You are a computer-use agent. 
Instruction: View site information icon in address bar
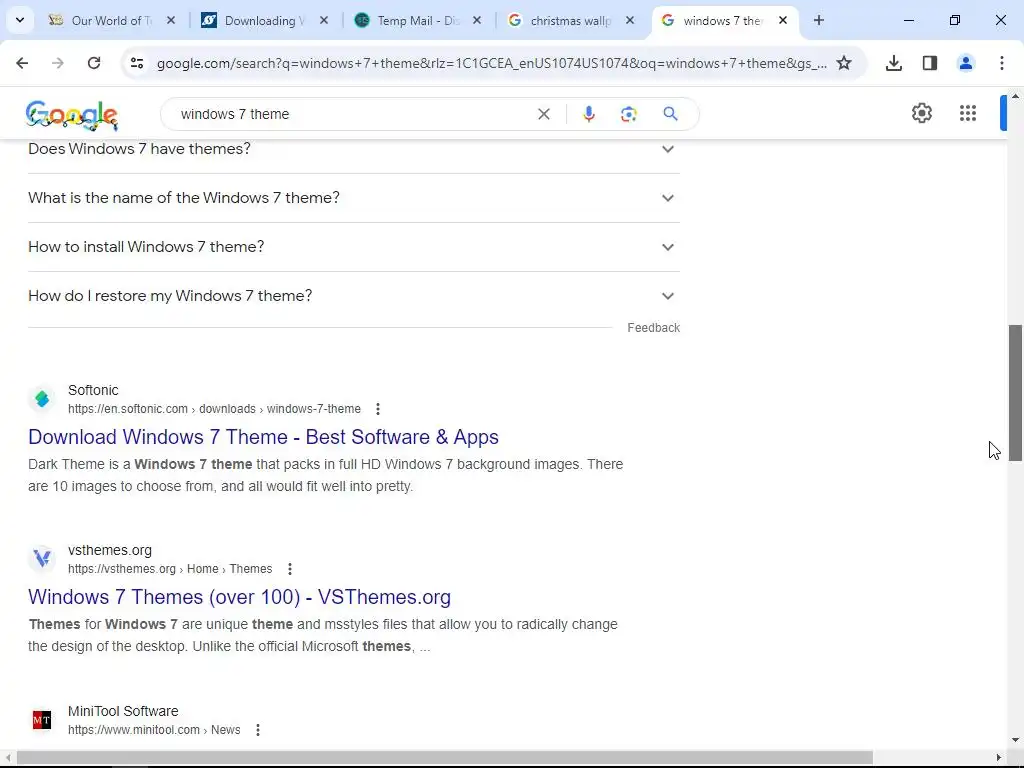136,63
